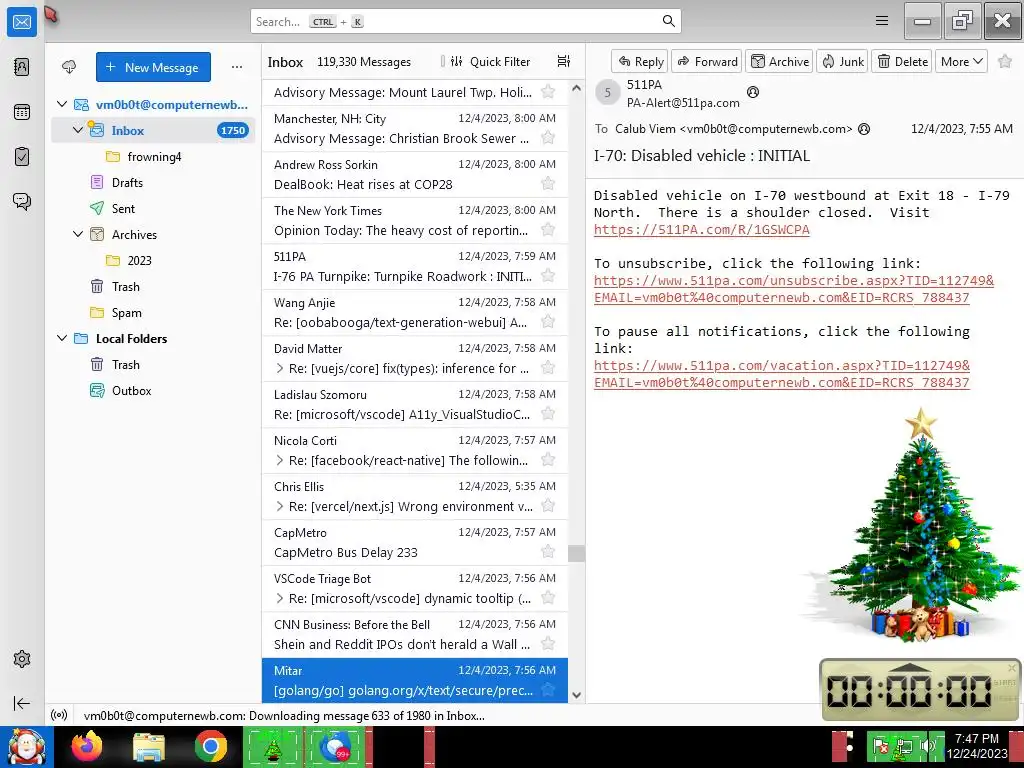Screen dimensions: 1024x768
Task: Toggle star on Christian Brook Sewer message
Action: [x=548, y=138]
